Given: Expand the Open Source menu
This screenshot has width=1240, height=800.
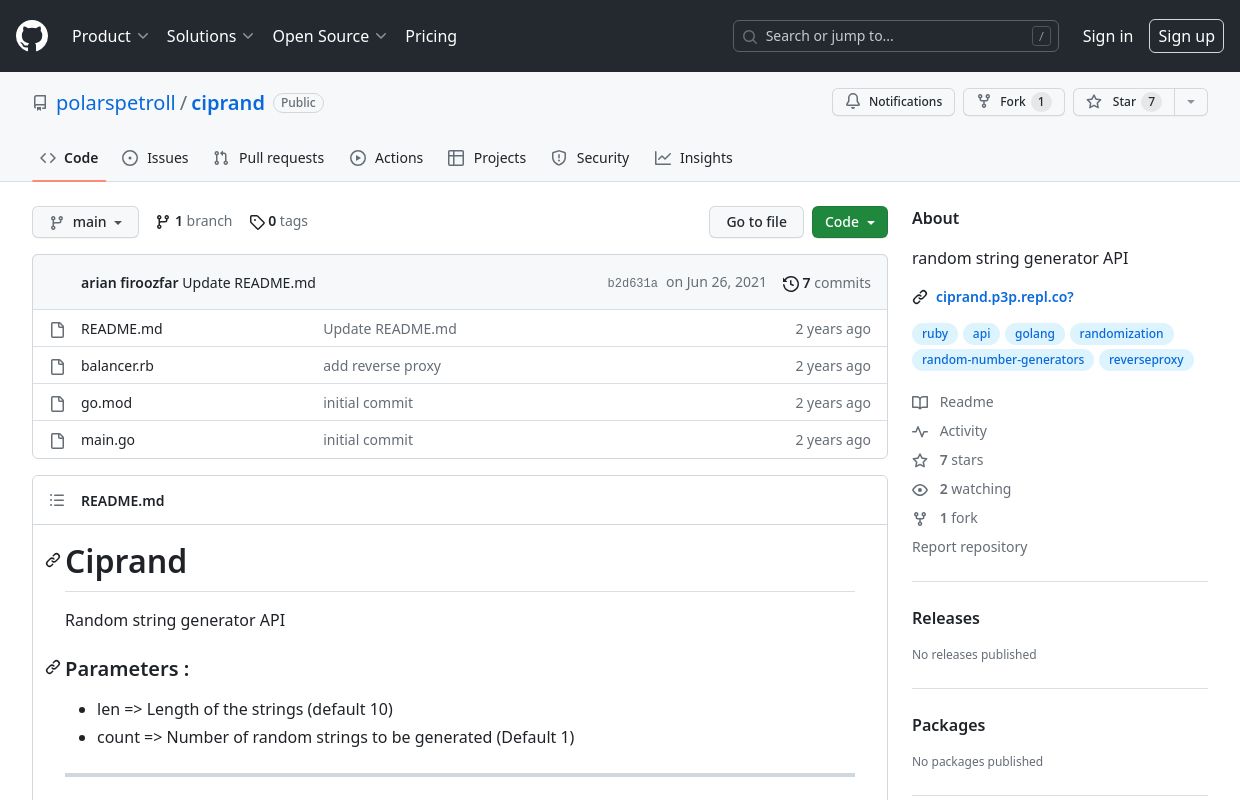Looking at the screenshot, I should pos(329,36).
